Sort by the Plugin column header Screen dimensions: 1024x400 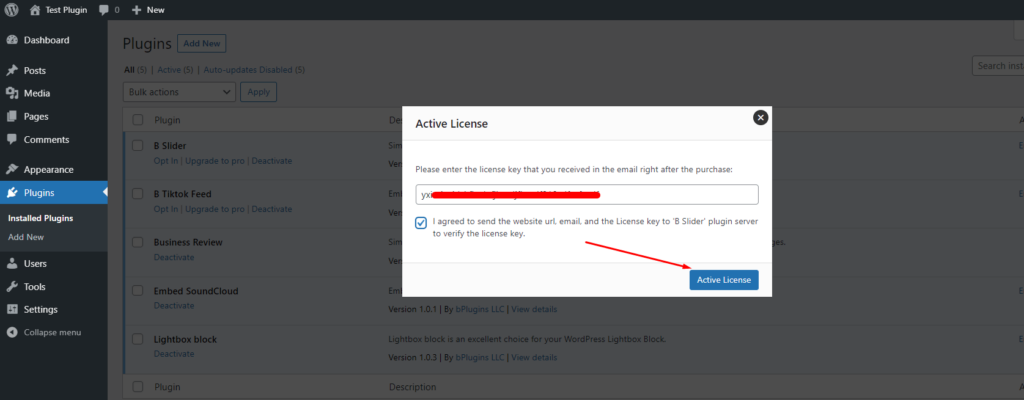167,120
